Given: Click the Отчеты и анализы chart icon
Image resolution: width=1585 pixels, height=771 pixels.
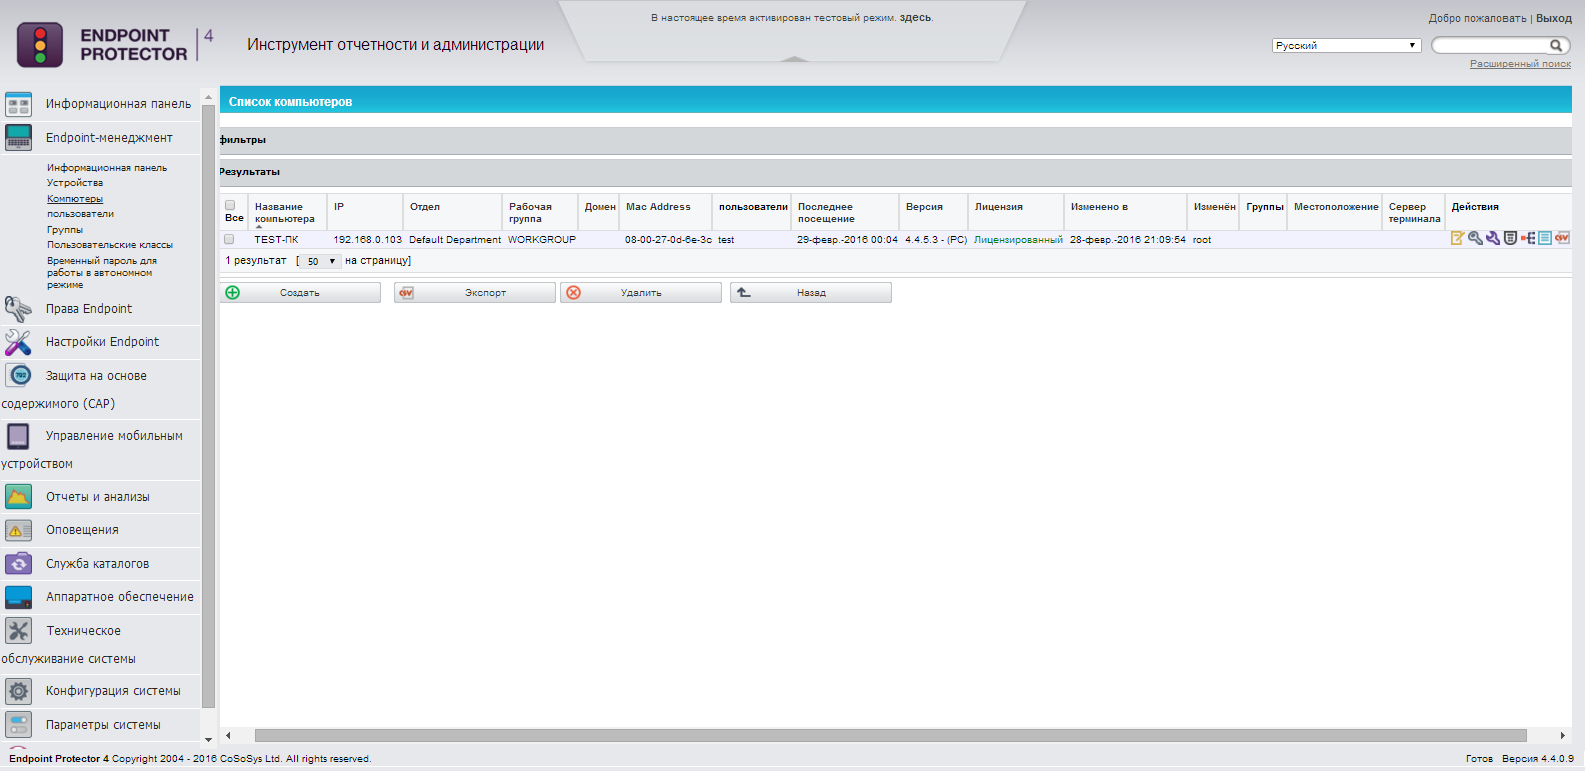Looking at the screenshot, I should coord(18,497).
